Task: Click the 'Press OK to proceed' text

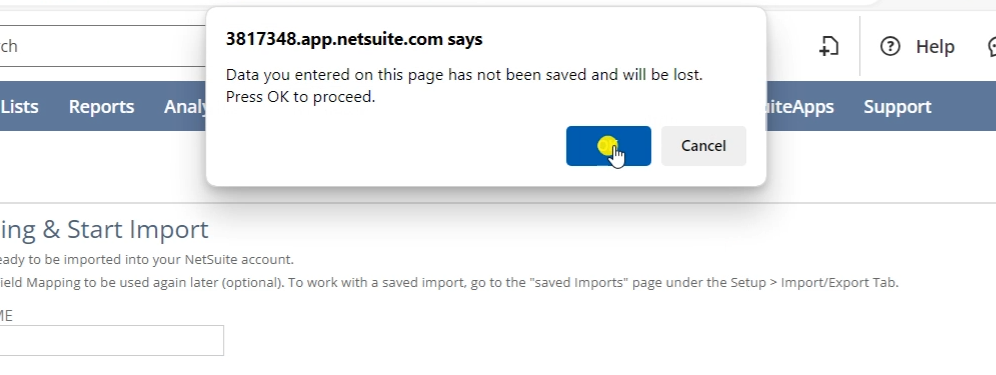Action: (x=300, y=97)
